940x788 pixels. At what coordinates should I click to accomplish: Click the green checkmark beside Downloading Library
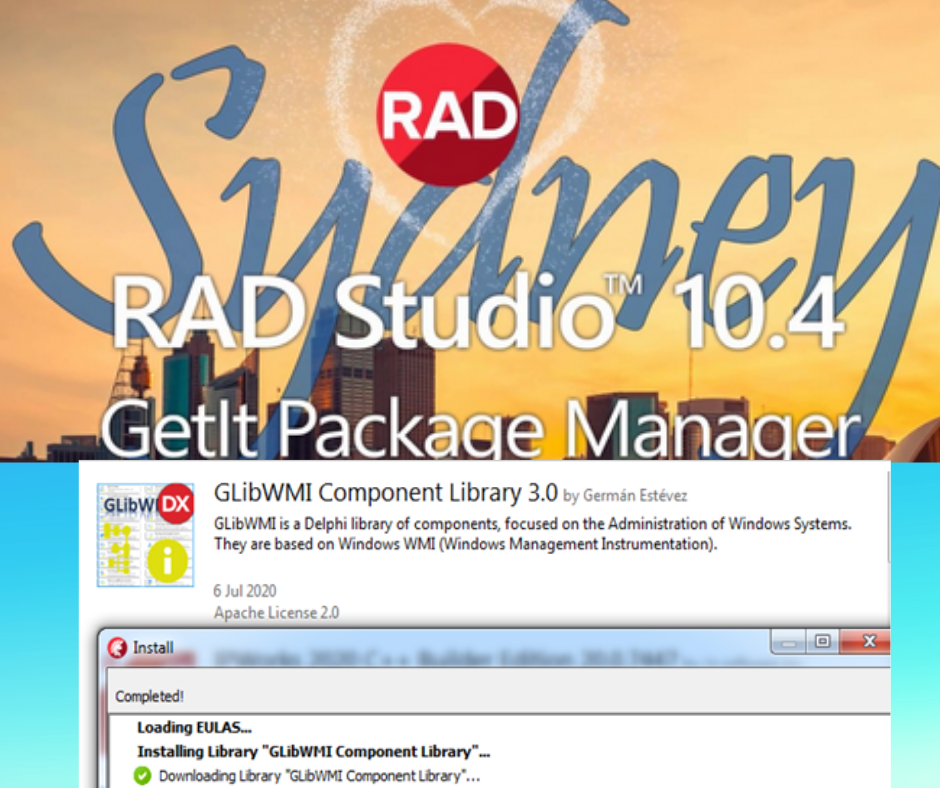[x=142, y=775]
